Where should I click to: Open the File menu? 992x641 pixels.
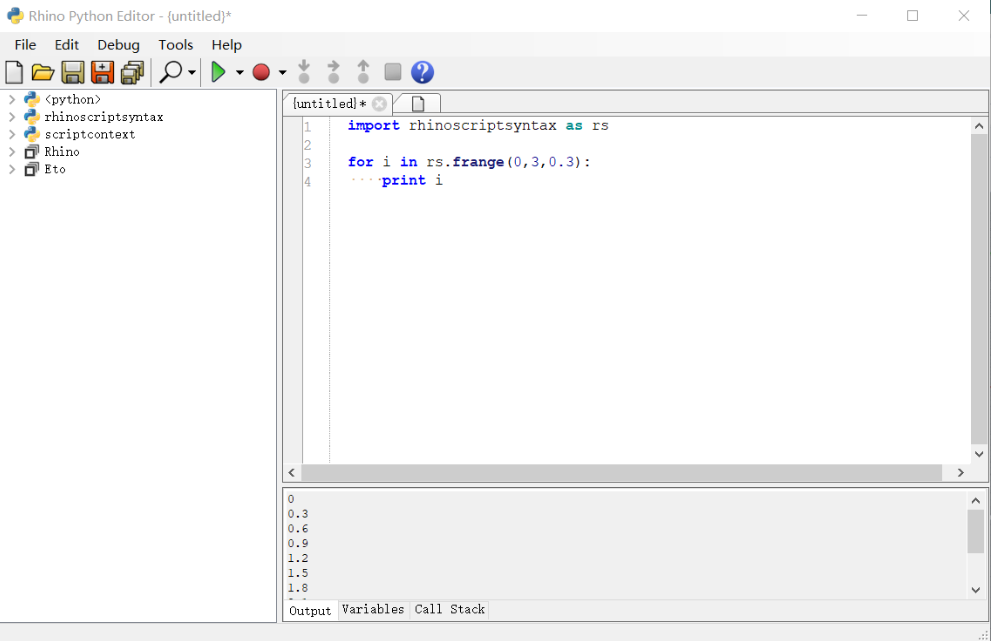(x=25, y=45)
